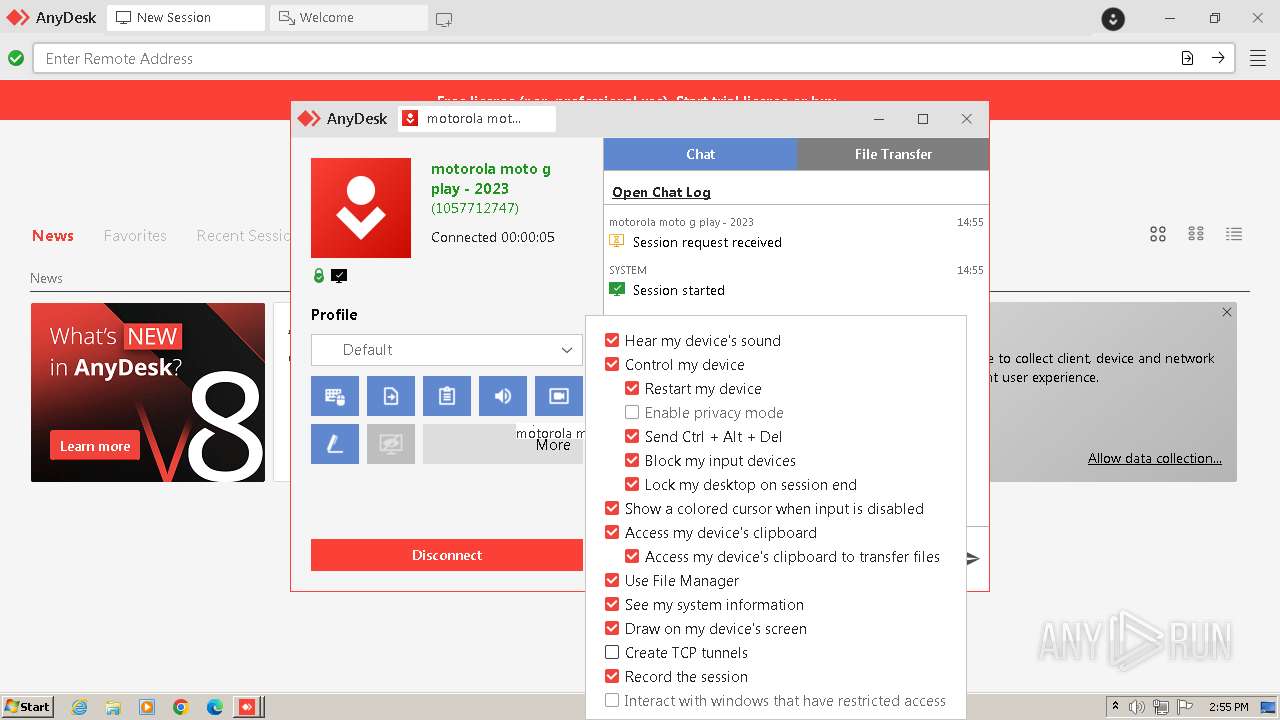Viewport: 1280px width, 720px height.
Task: Uncheck Control my device
Action: click(x=612, y=364)
